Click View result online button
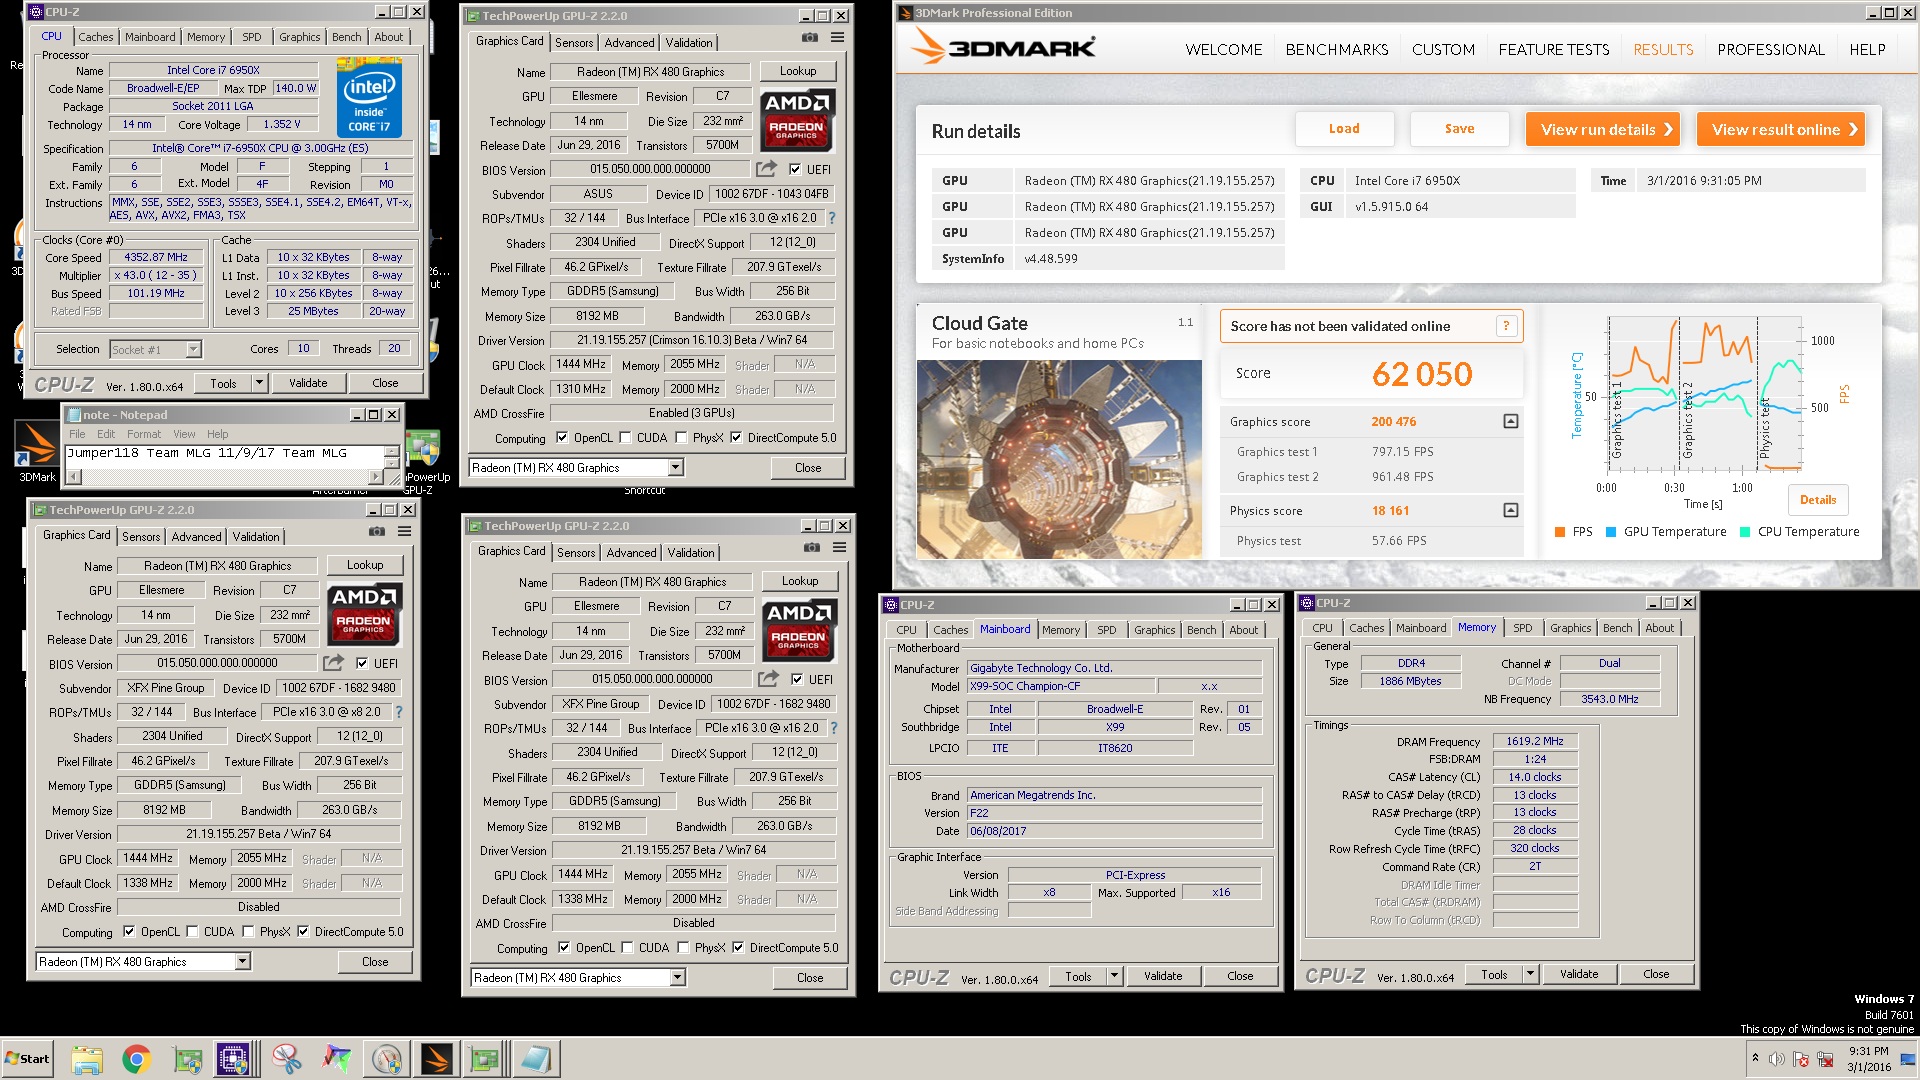The image size is (1920, 1080). 1781,129
